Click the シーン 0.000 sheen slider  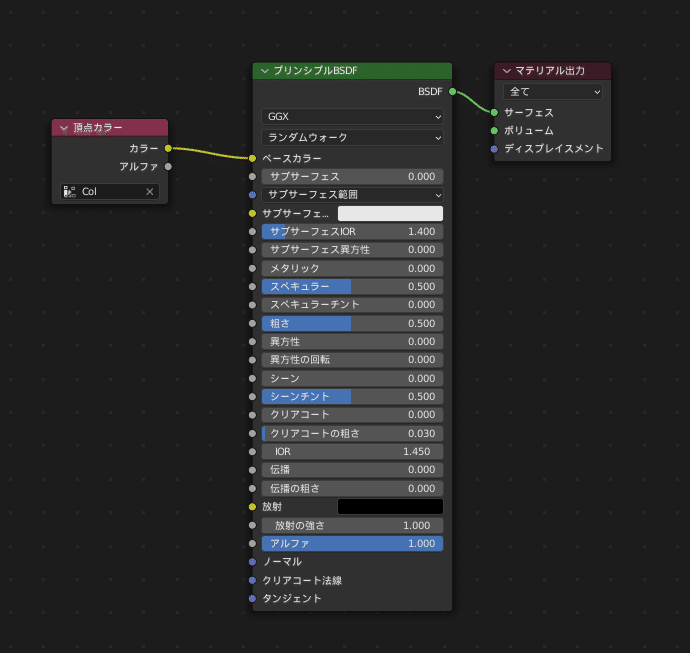(352, 378)
